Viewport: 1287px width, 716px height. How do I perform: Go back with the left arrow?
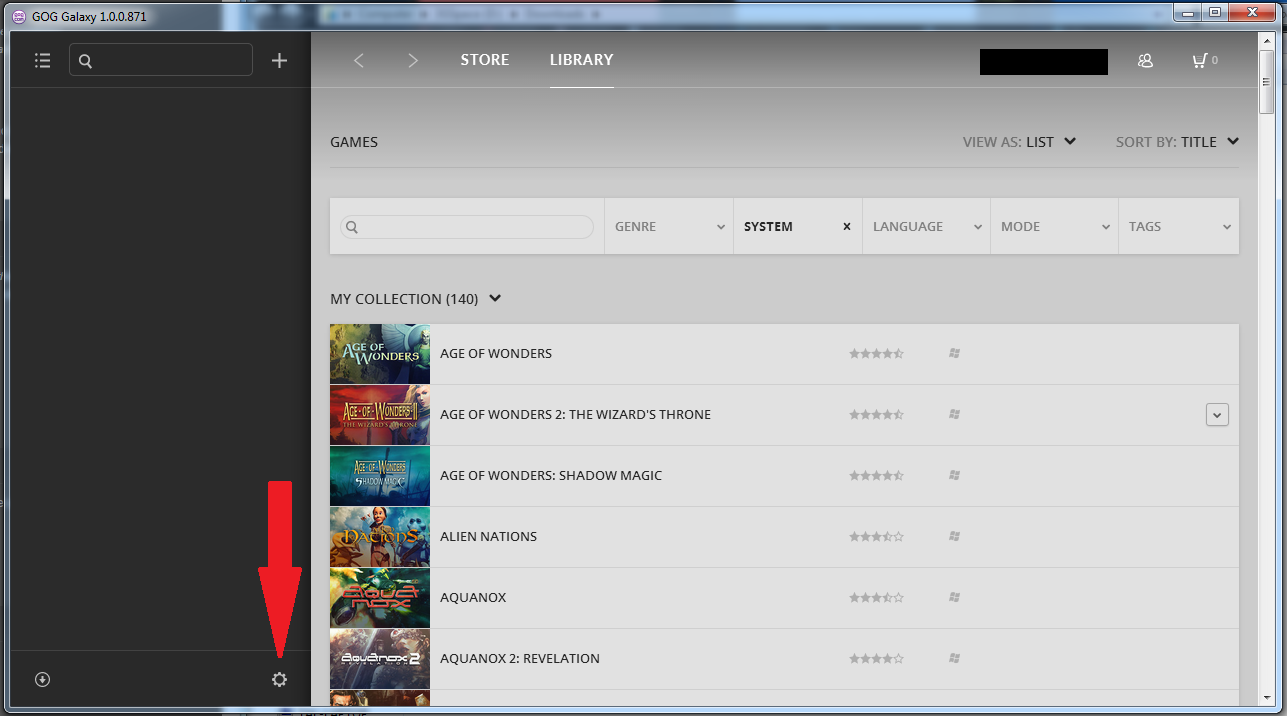coord(359,61)
